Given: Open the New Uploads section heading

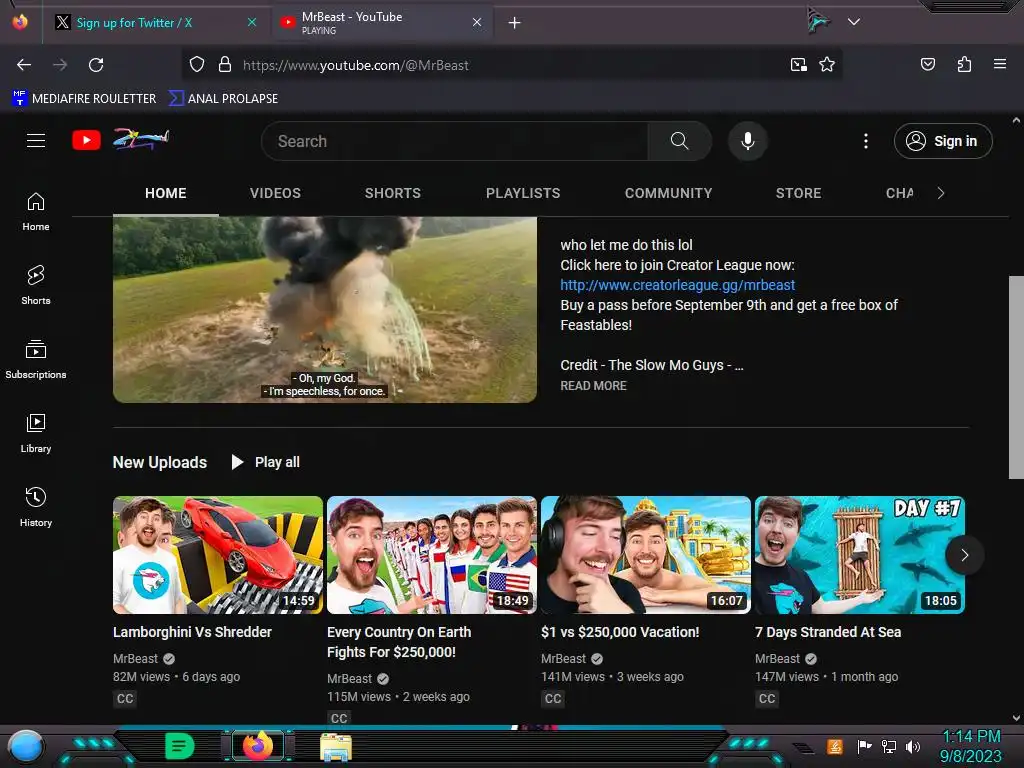Looking at the screenshot, I should point(160,462).
